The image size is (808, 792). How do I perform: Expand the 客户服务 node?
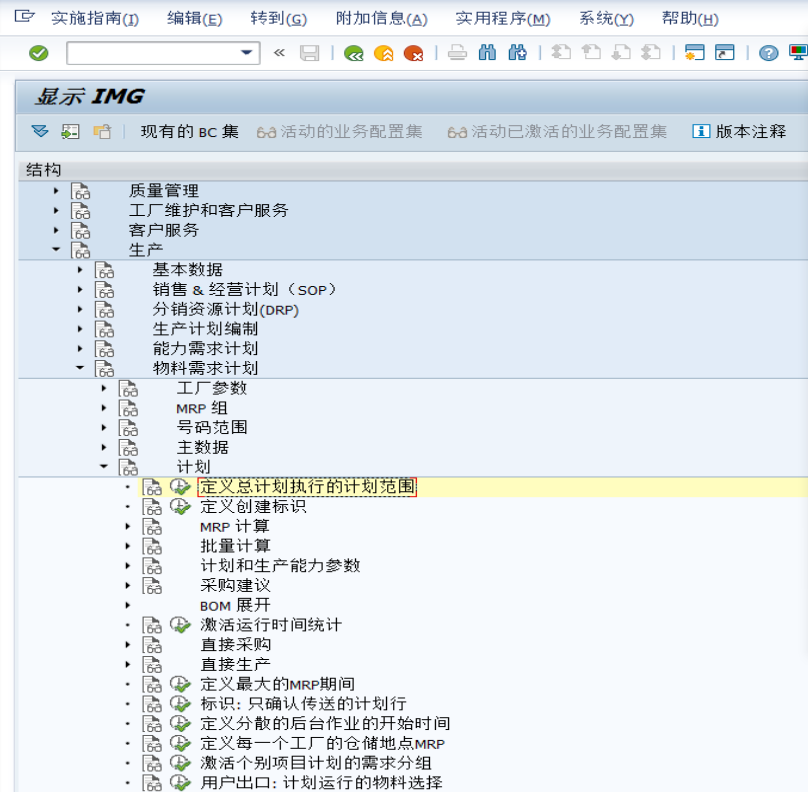click(x=56, y=230)
